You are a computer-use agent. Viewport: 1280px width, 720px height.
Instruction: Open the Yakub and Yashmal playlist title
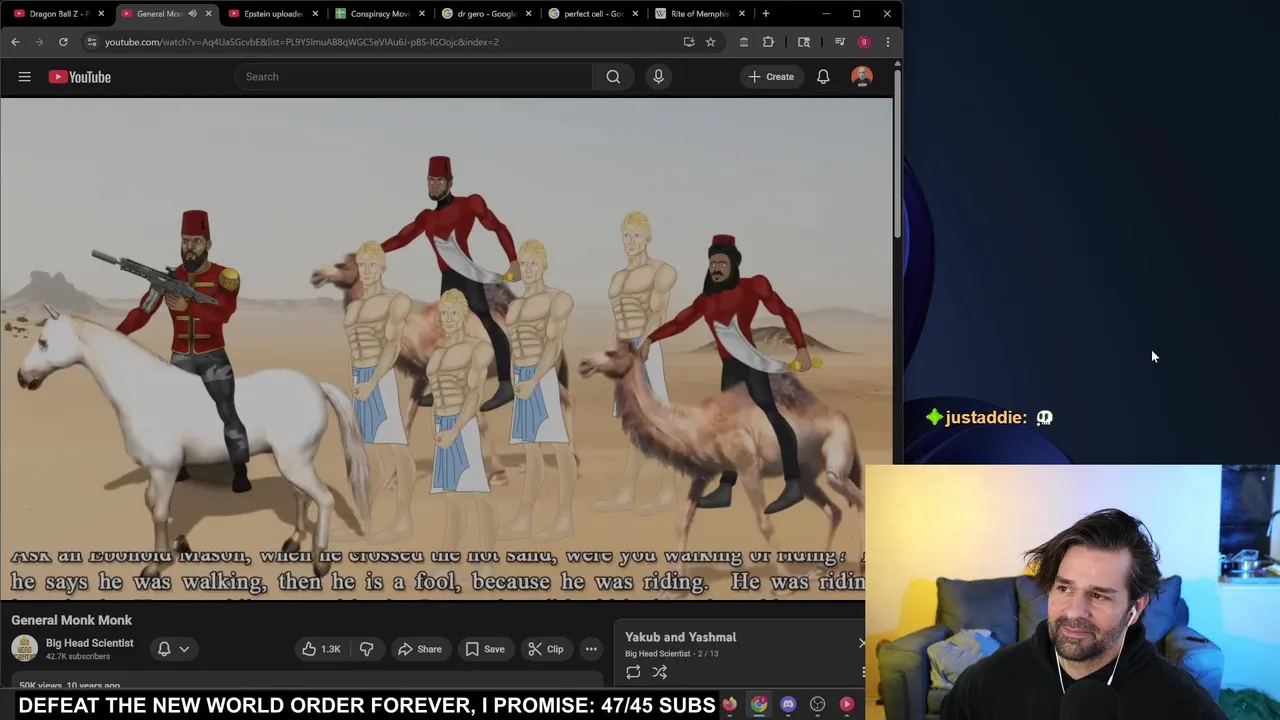[x=680, y=637]
